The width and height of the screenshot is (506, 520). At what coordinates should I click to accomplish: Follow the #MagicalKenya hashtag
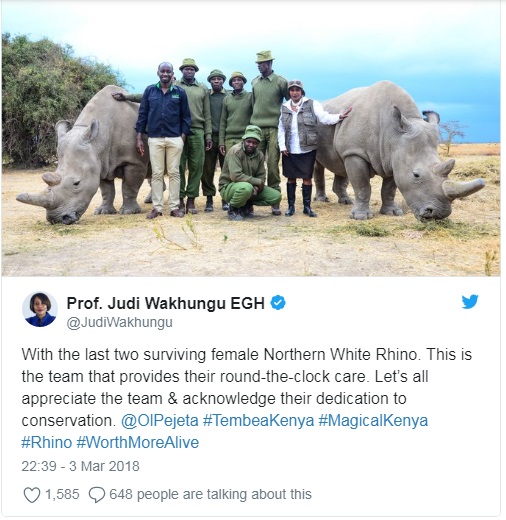pyautogui.click(x=373, y=421)
